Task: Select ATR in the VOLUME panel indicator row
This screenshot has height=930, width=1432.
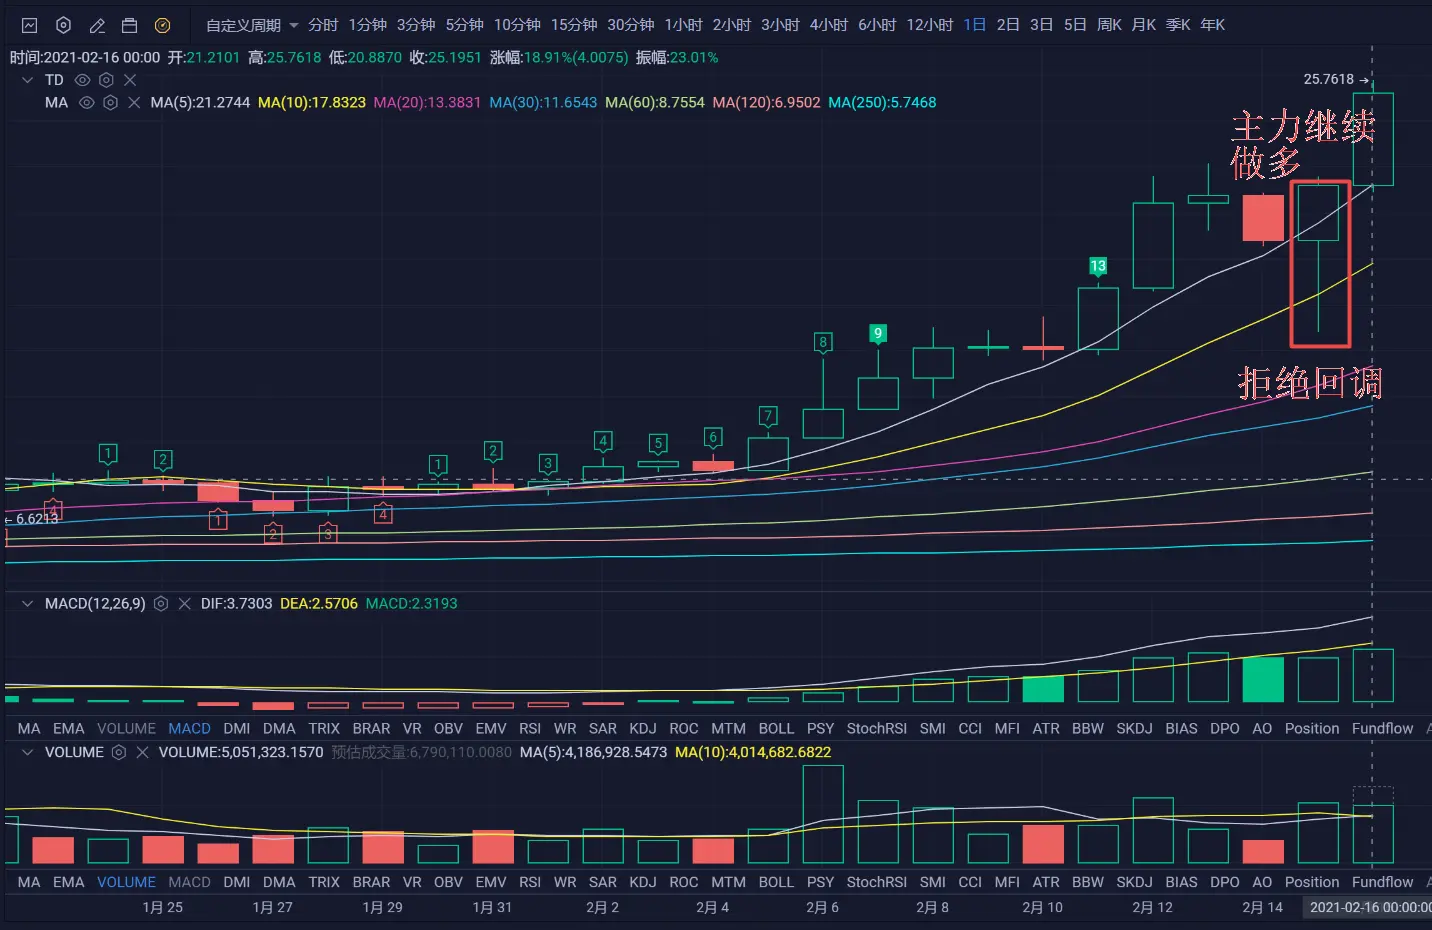Action: point(1046,883)
